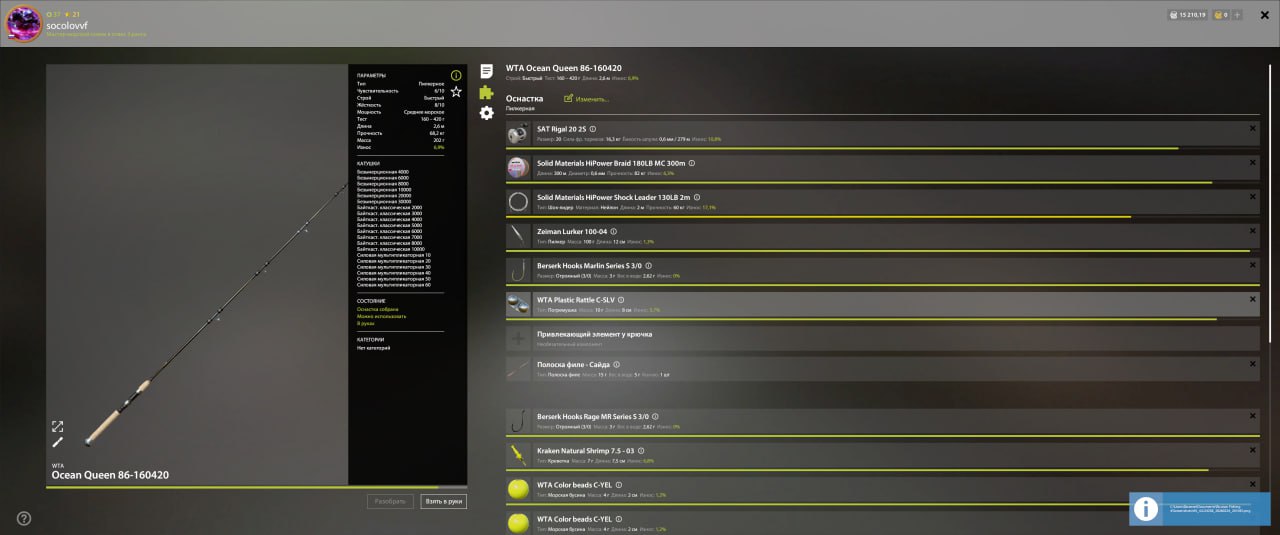Viewport: 1280px width, 535px height.
Task: Toggle the favorite star for Ocean Queen rod
Action: tap(456, 92)
